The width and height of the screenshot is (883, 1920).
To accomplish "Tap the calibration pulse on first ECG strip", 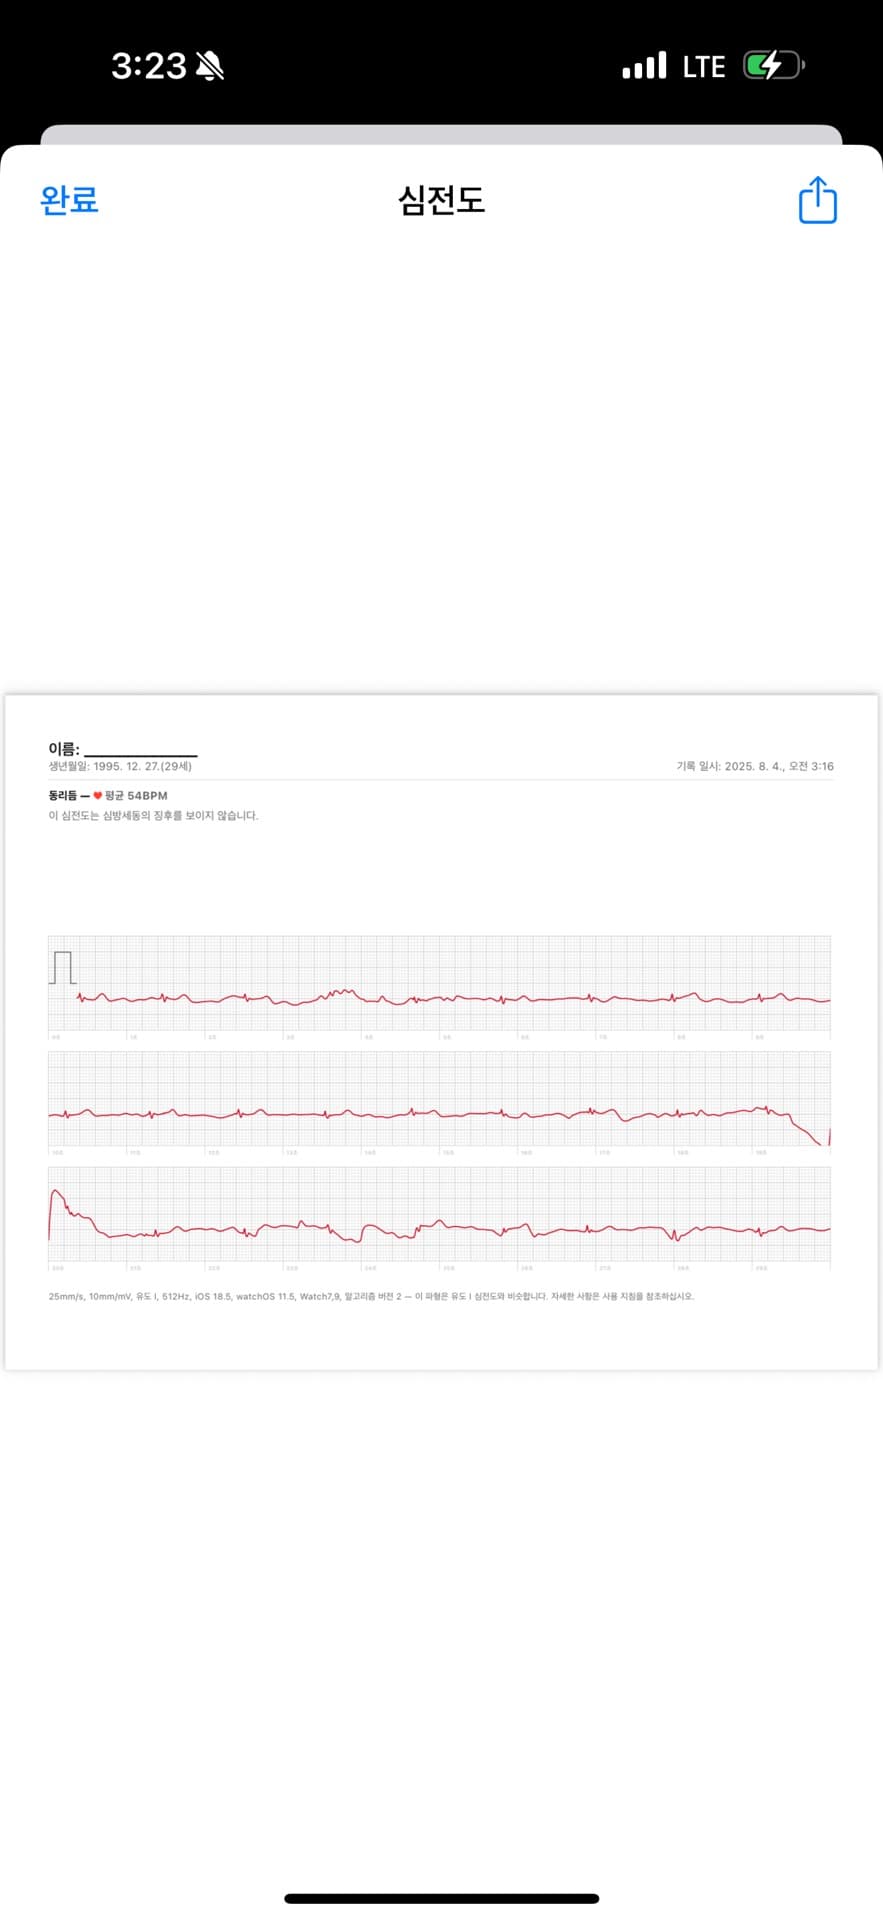I will pos(62,968).
